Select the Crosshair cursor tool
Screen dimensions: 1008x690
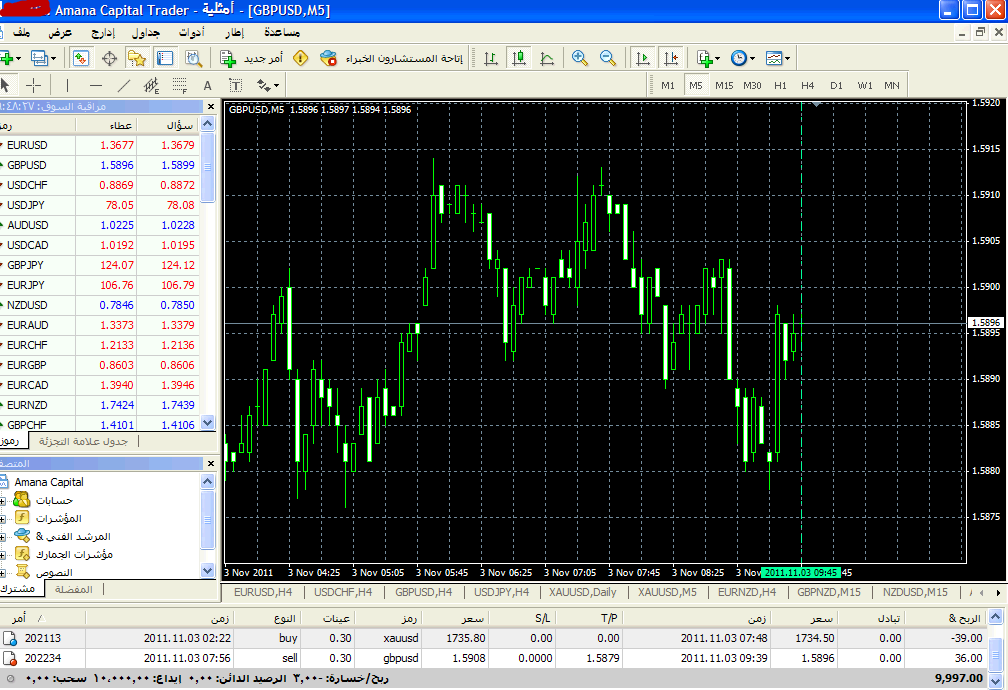pos(34,85)
